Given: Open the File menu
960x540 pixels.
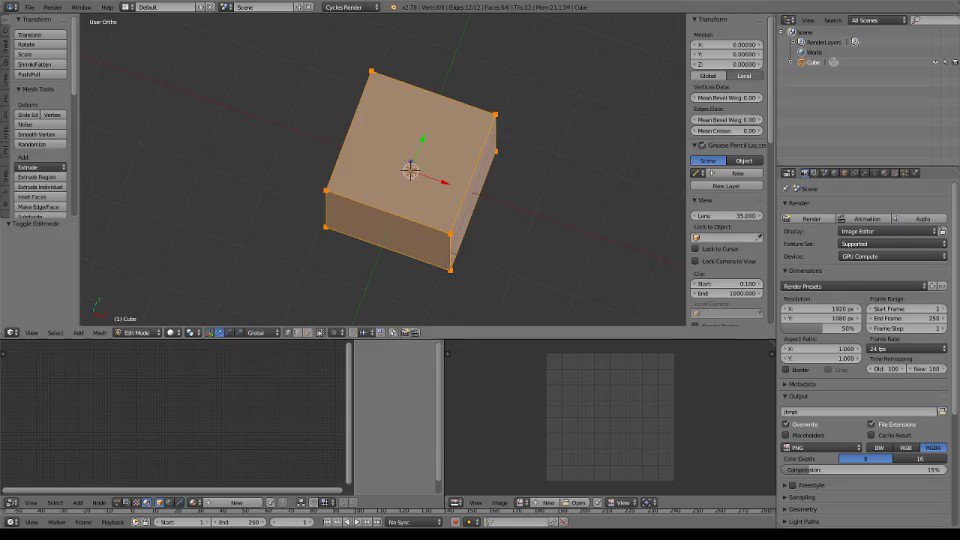Looking at the screenshot, I should 29,7.
